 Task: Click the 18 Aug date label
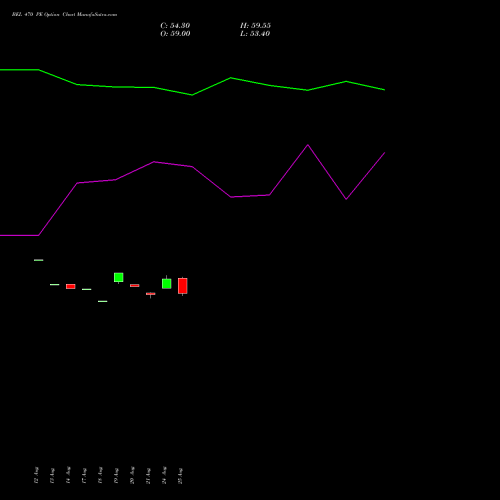coord(100,475)
